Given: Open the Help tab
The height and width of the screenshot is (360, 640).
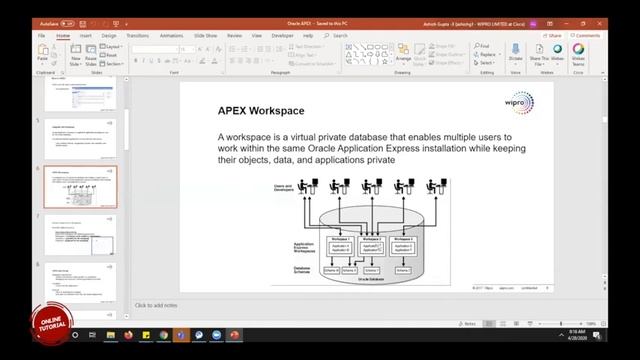Looking at the screenshot, I should pyautogui.click(x=308, y=36).
